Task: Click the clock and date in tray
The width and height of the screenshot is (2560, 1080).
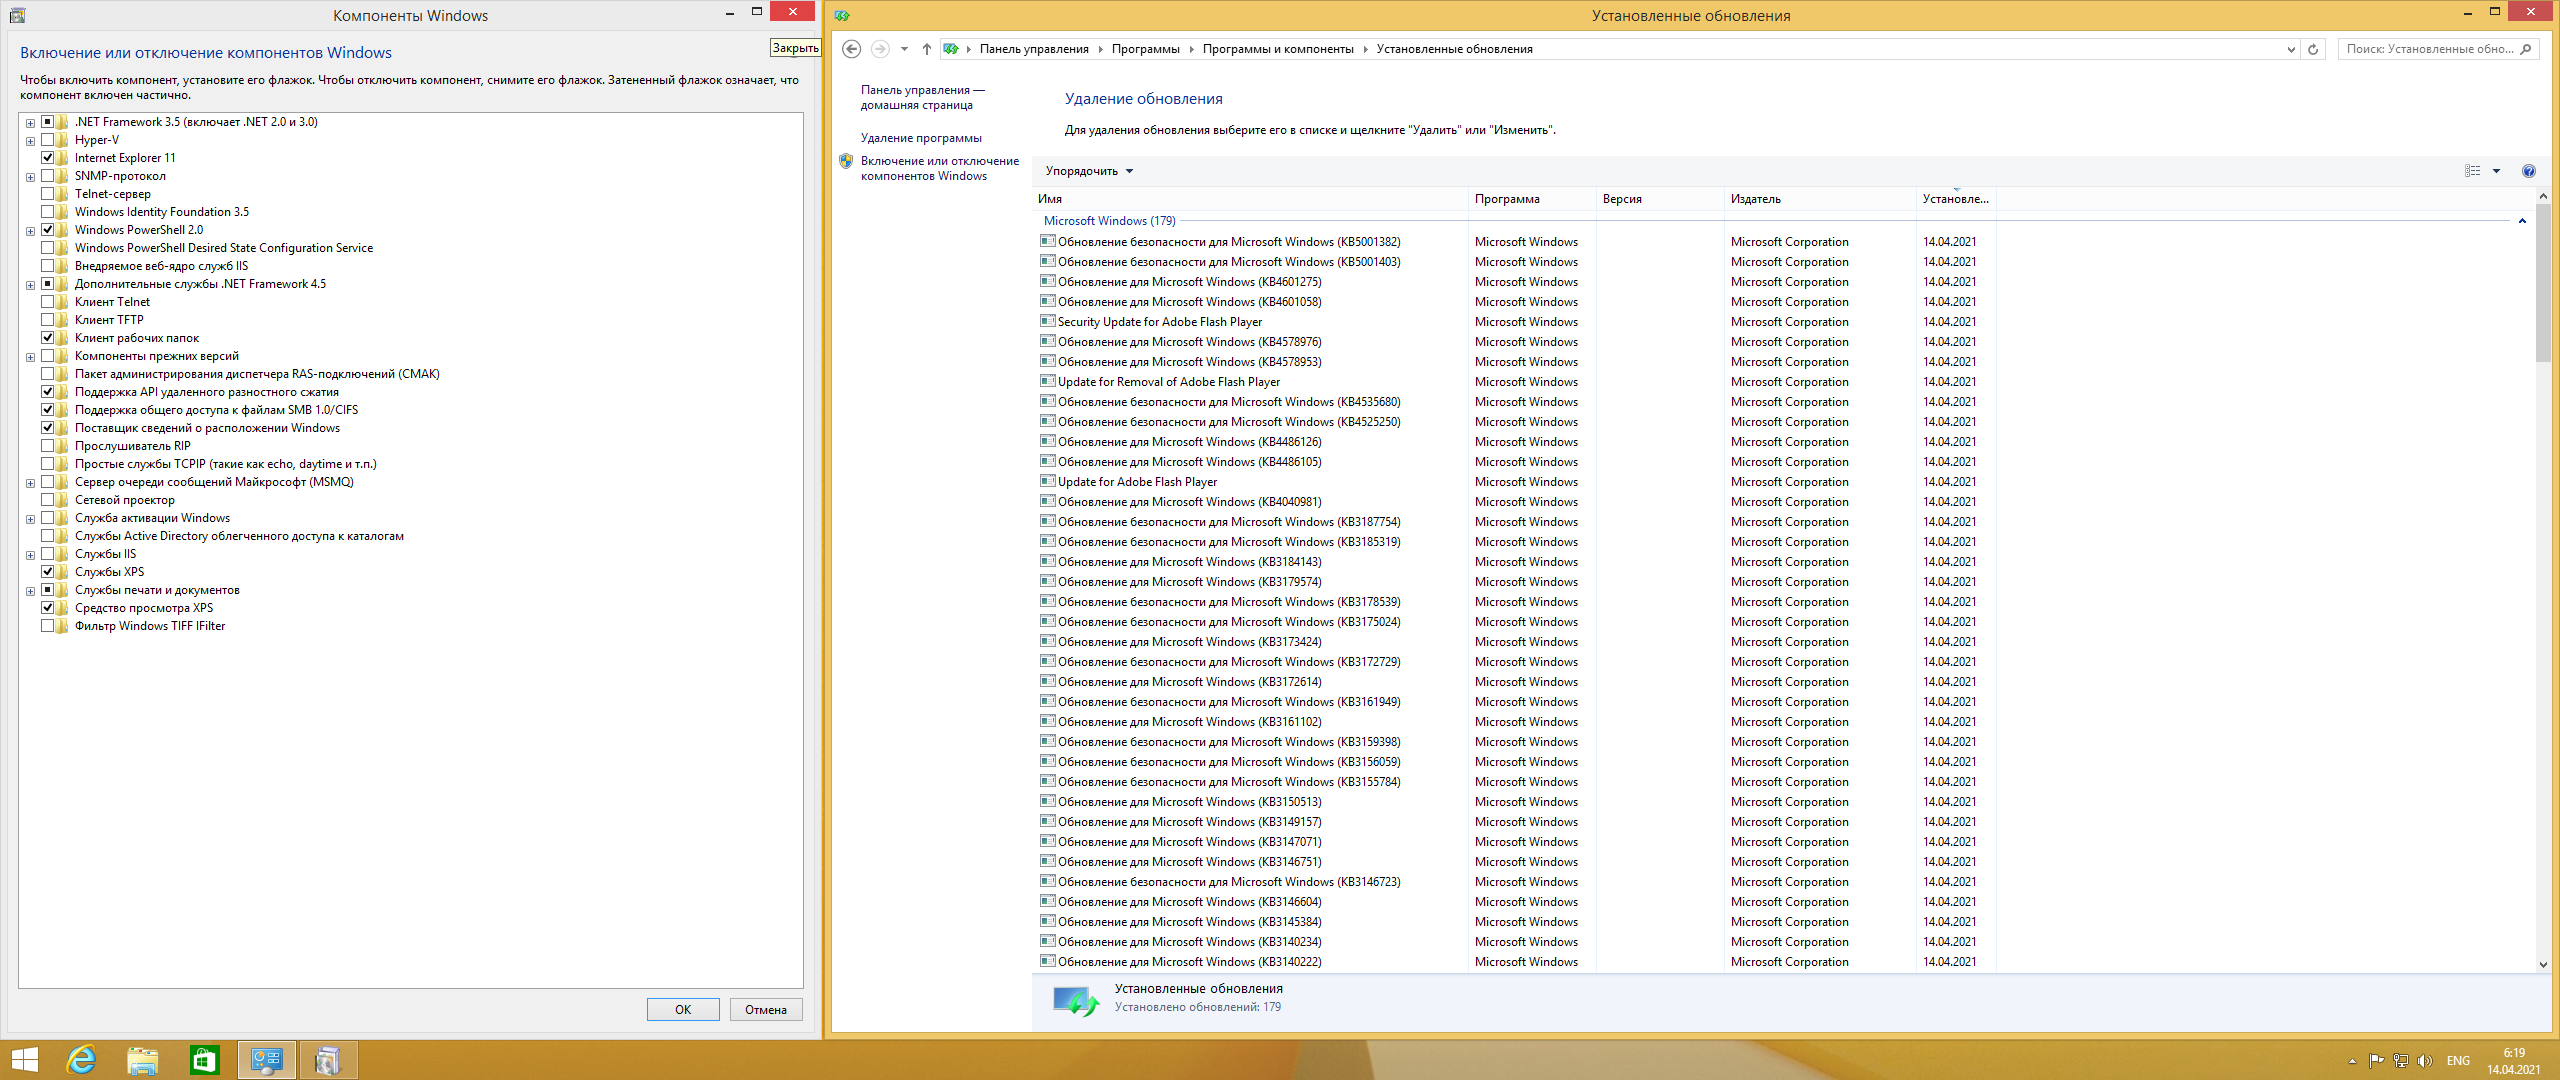Action: [2514, 1061]
